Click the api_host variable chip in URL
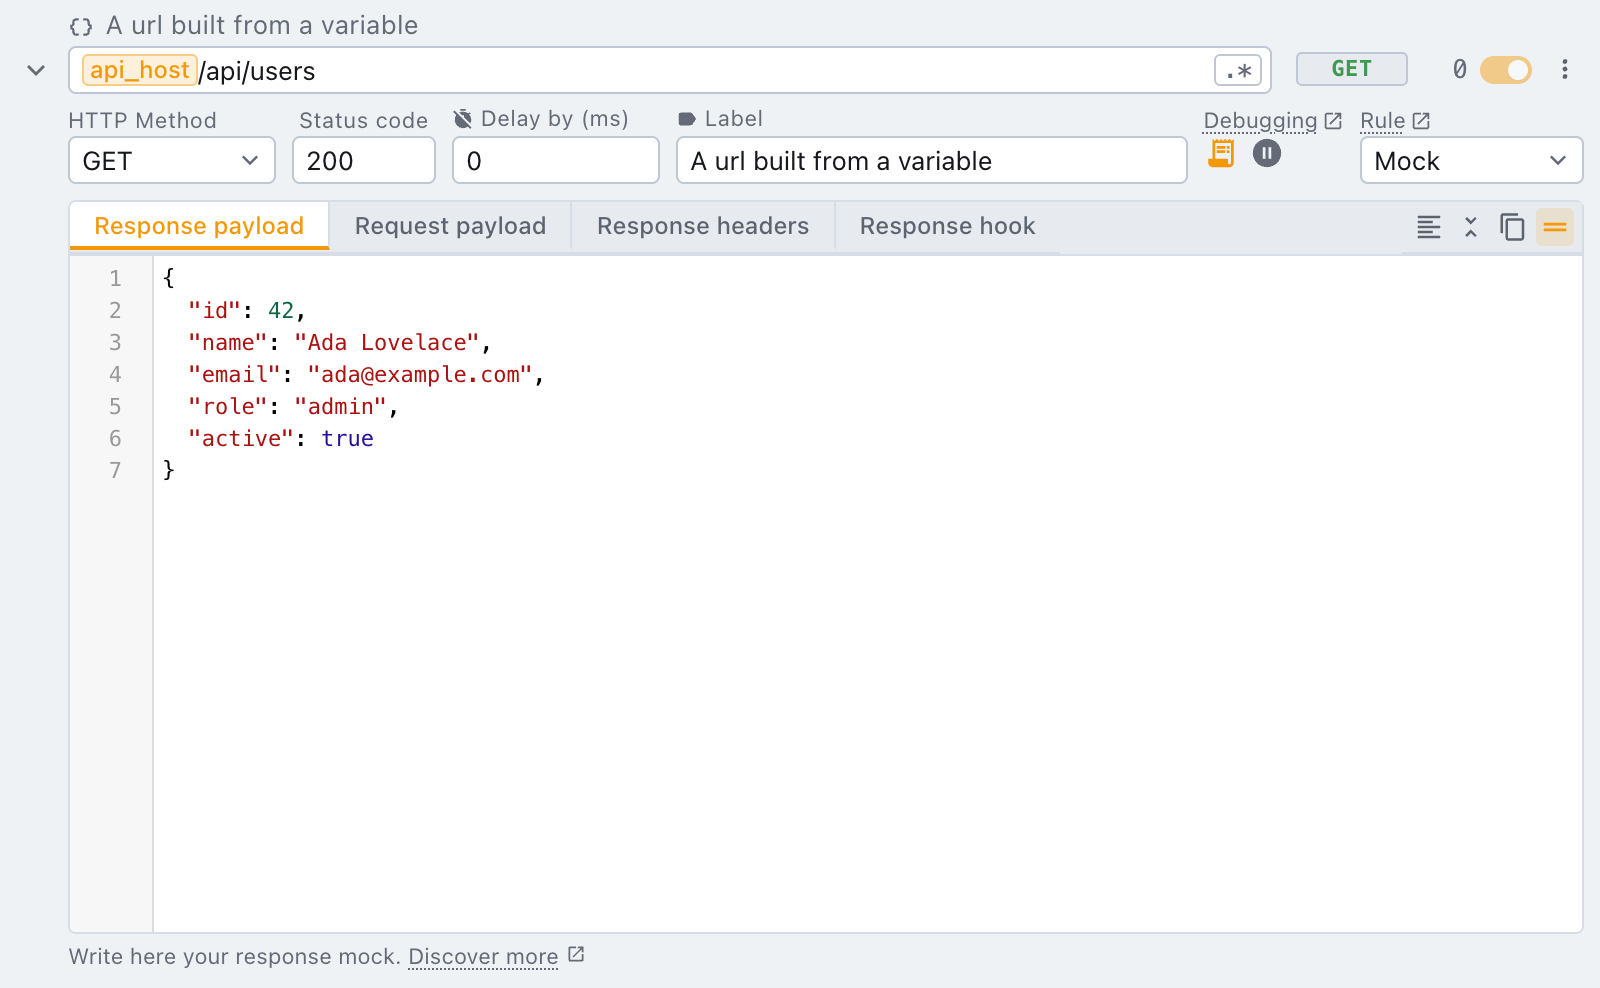 (139, 70)
